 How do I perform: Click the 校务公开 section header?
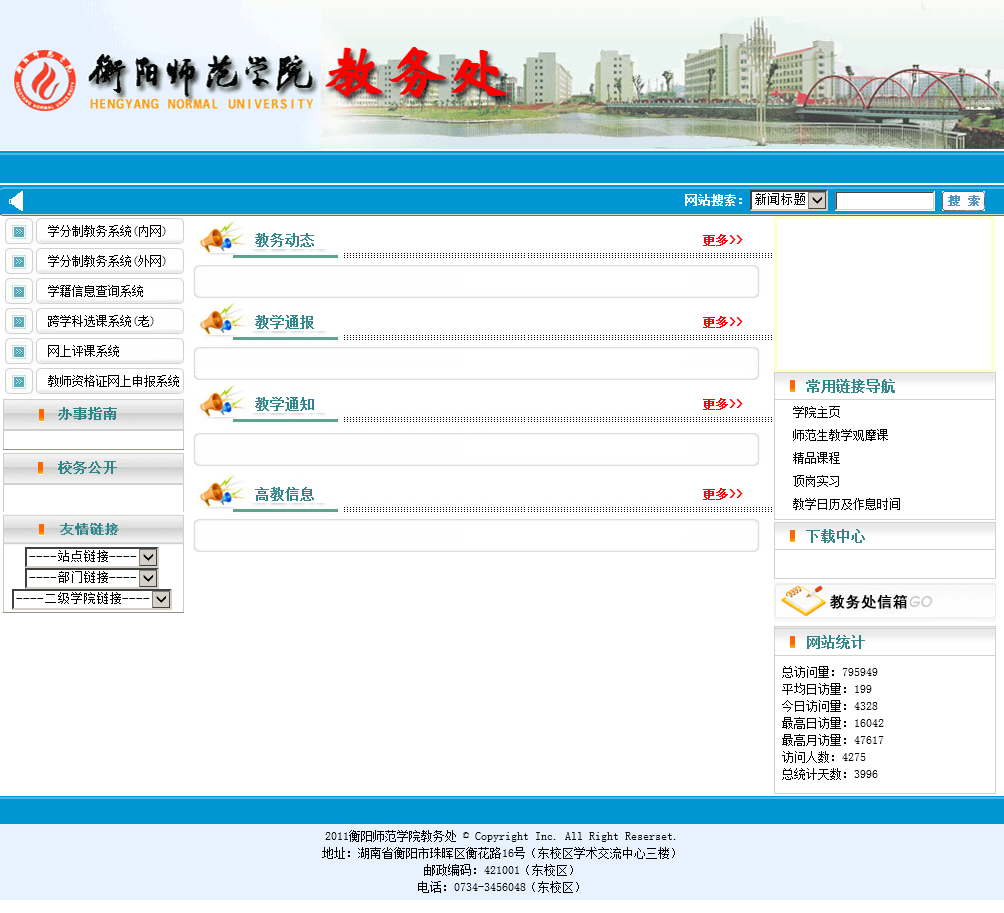[x=93, y=468]
